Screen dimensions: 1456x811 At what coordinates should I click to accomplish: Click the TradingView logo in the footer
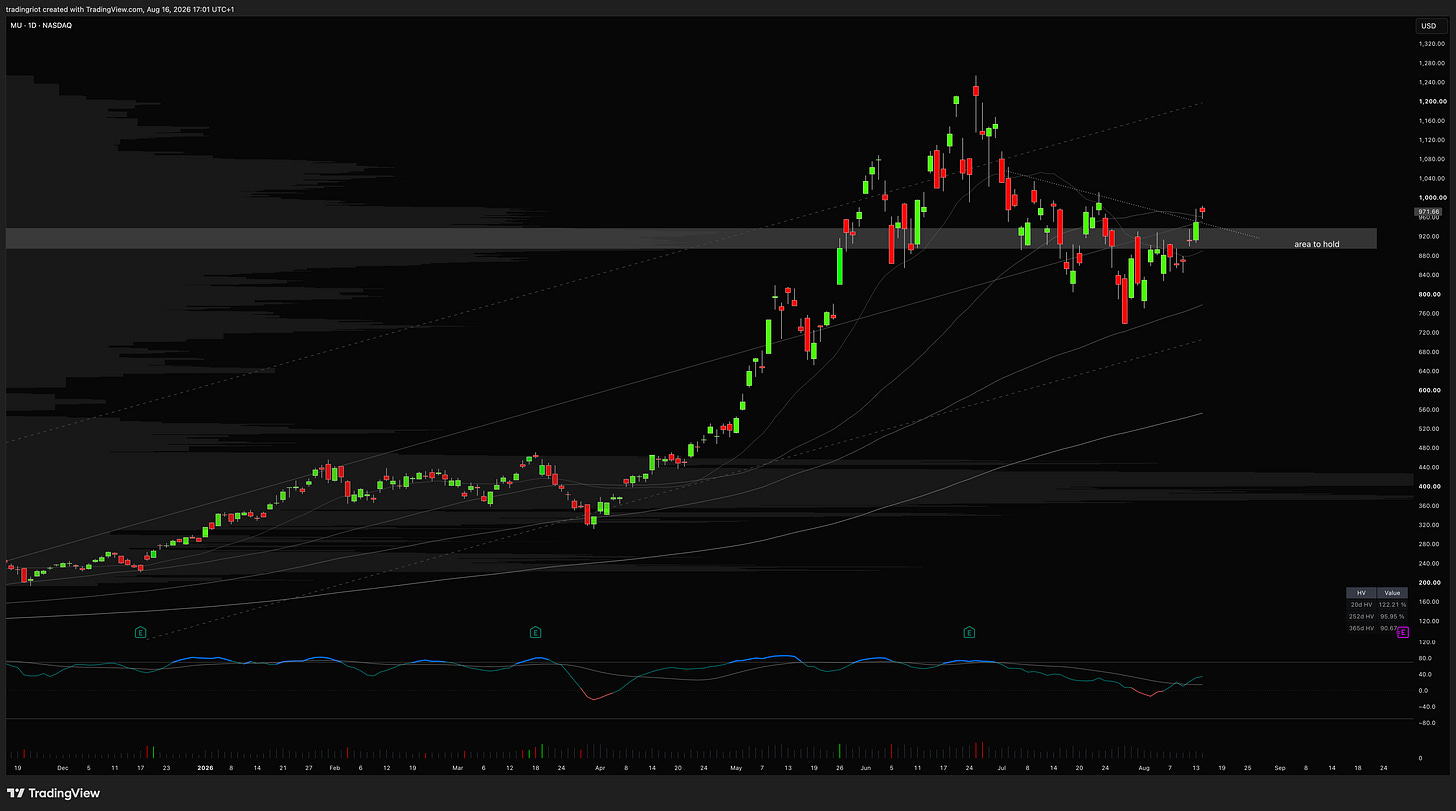(x=52, y=793)
